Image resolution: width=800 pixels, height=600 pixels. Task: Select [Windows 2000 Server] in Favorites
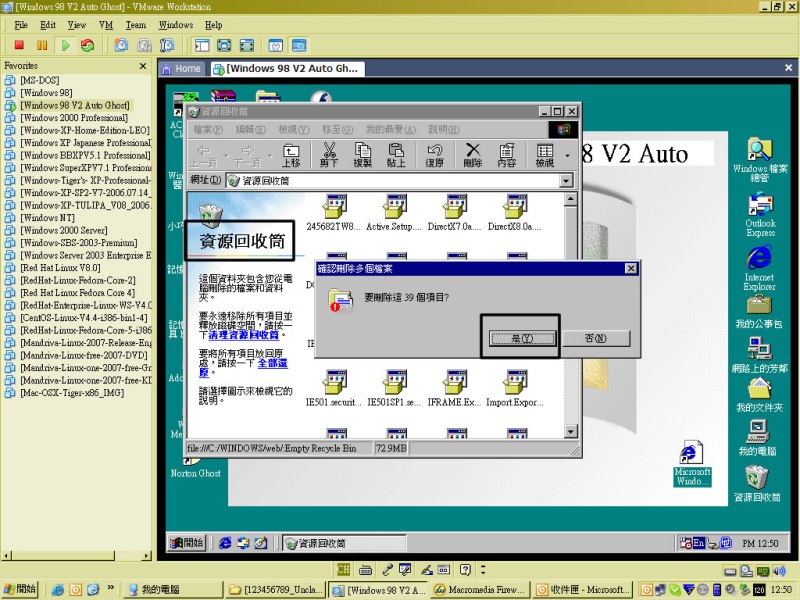click(x=64, y=230)
